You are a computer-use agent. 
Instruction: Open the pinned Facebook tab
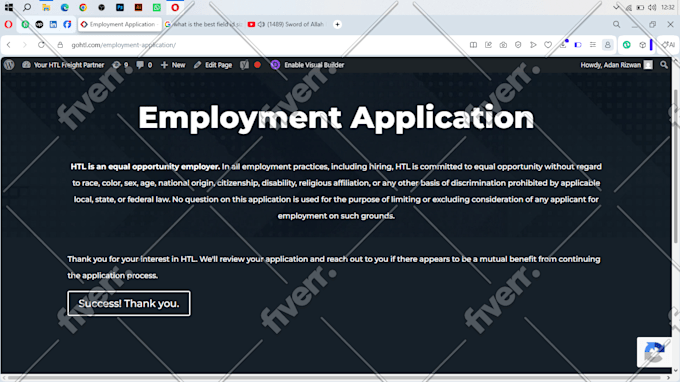pyautogui.click(x=67, y=24)
